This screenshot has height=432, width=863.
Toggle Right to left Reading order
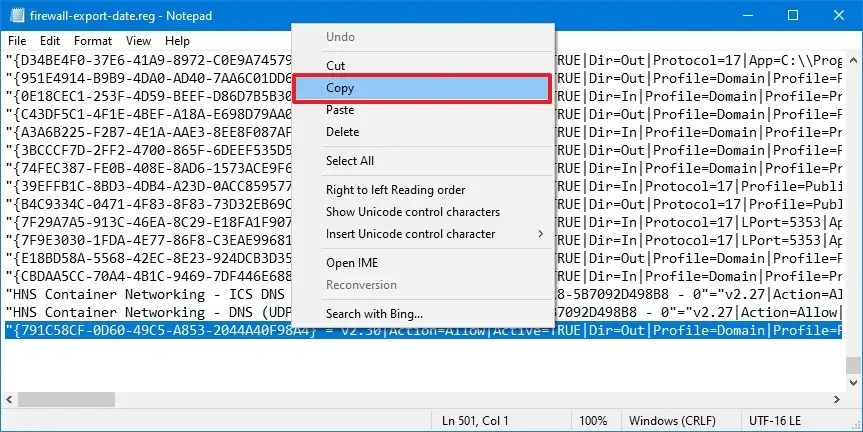[423, 190]
